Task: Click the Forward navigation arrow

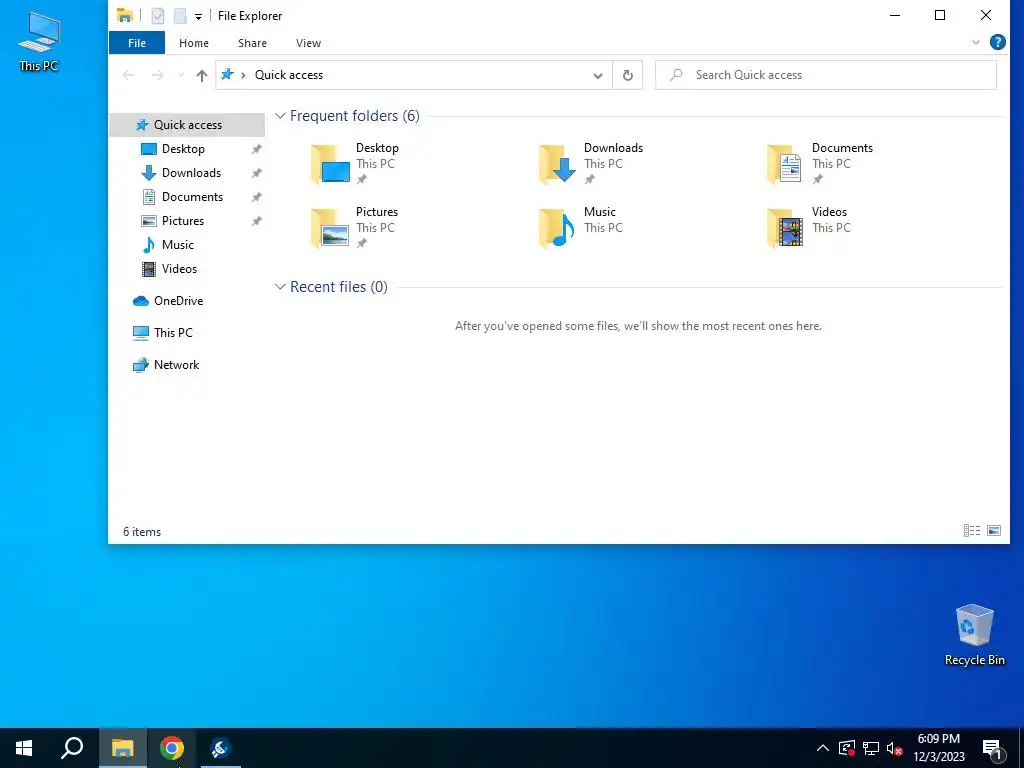Action: pyautogui.click(x=157, y=75)
